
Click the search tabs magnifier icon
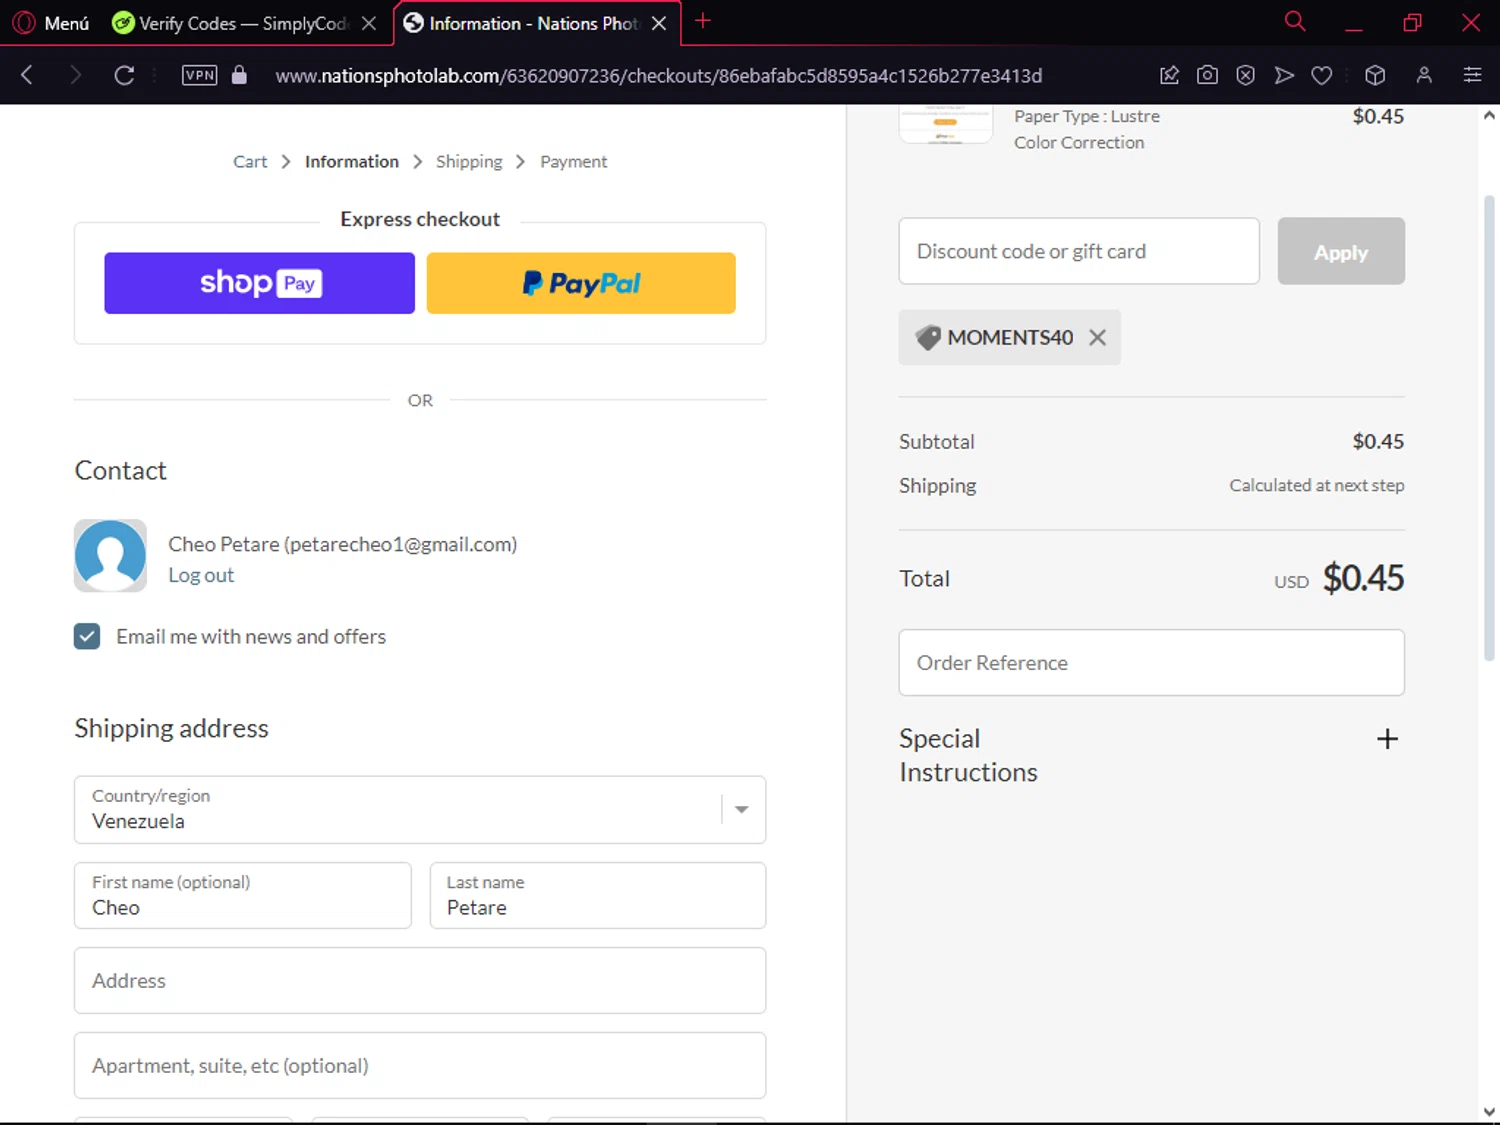tap(1295, 22)
